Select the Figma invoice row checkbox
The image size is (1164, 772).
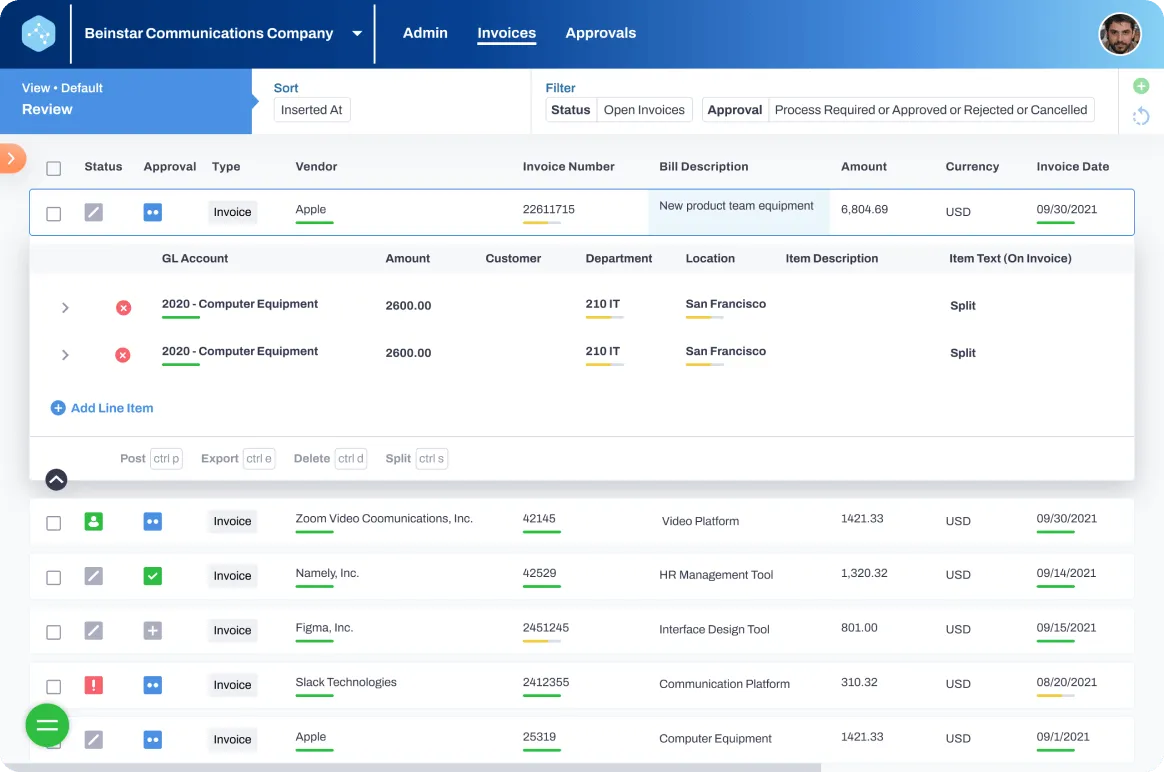point(54,632)
